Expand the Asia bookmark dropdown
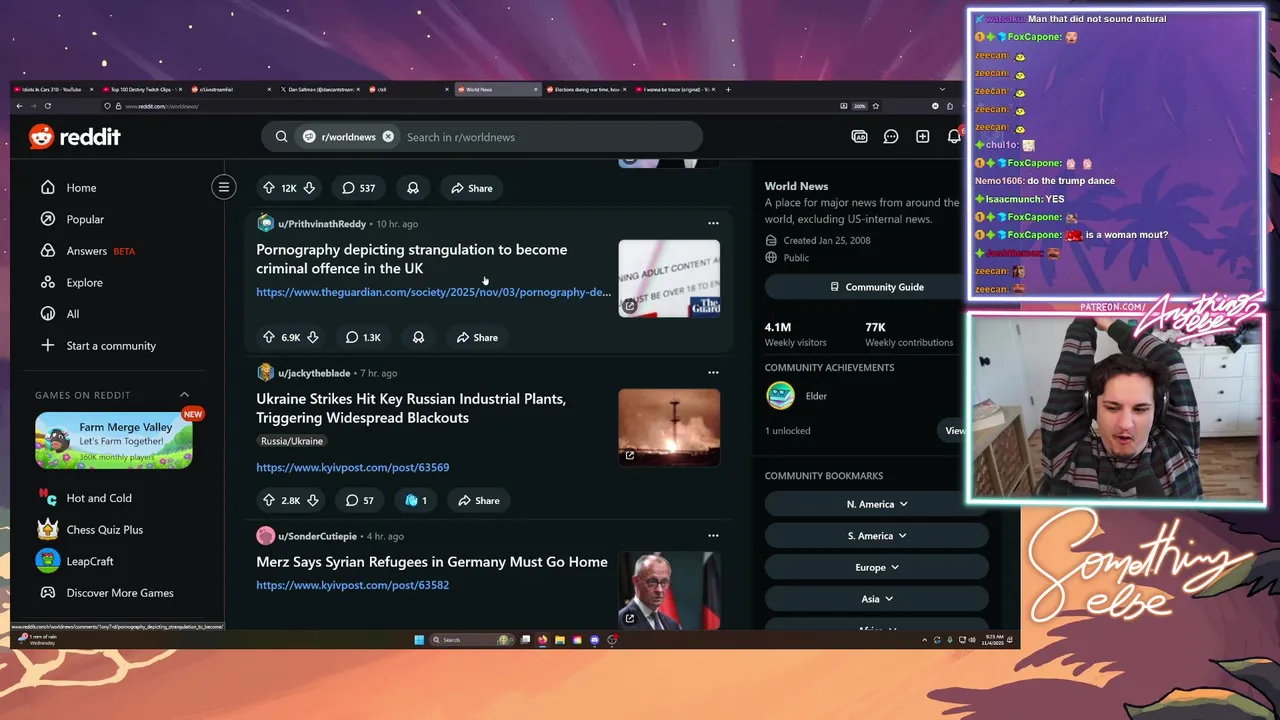The width and height of the screenshot is (1280, 720). 876,599
